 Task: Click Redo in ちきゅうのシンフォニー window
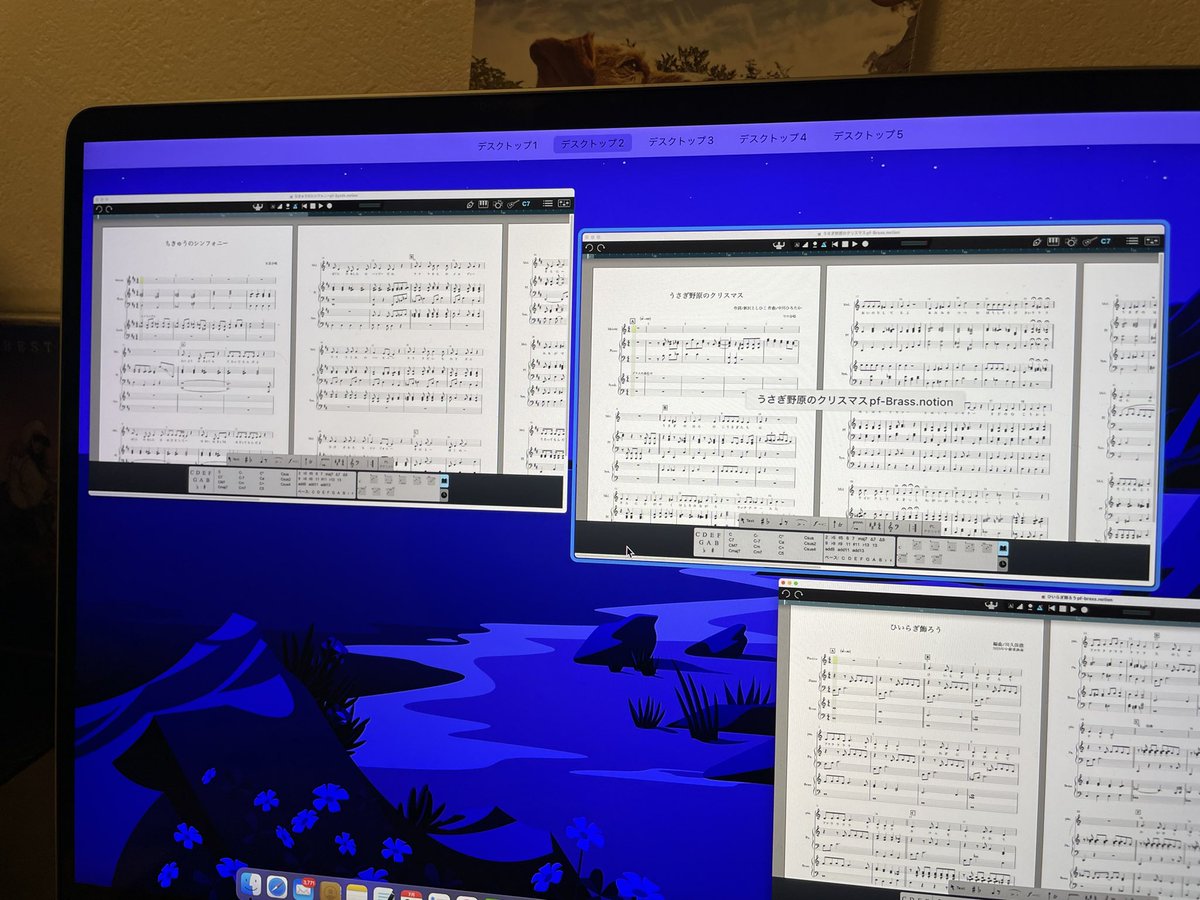tap(108, 208)
